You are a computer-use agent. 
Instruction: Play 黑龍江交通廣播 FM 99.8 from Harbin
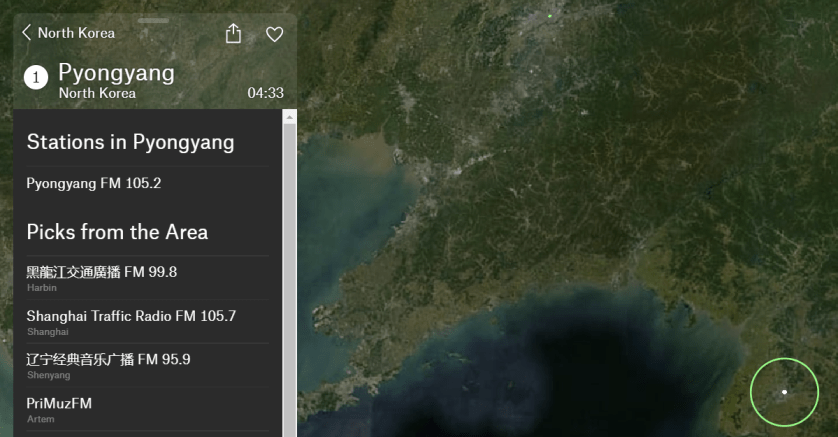[x=101, y=272]
